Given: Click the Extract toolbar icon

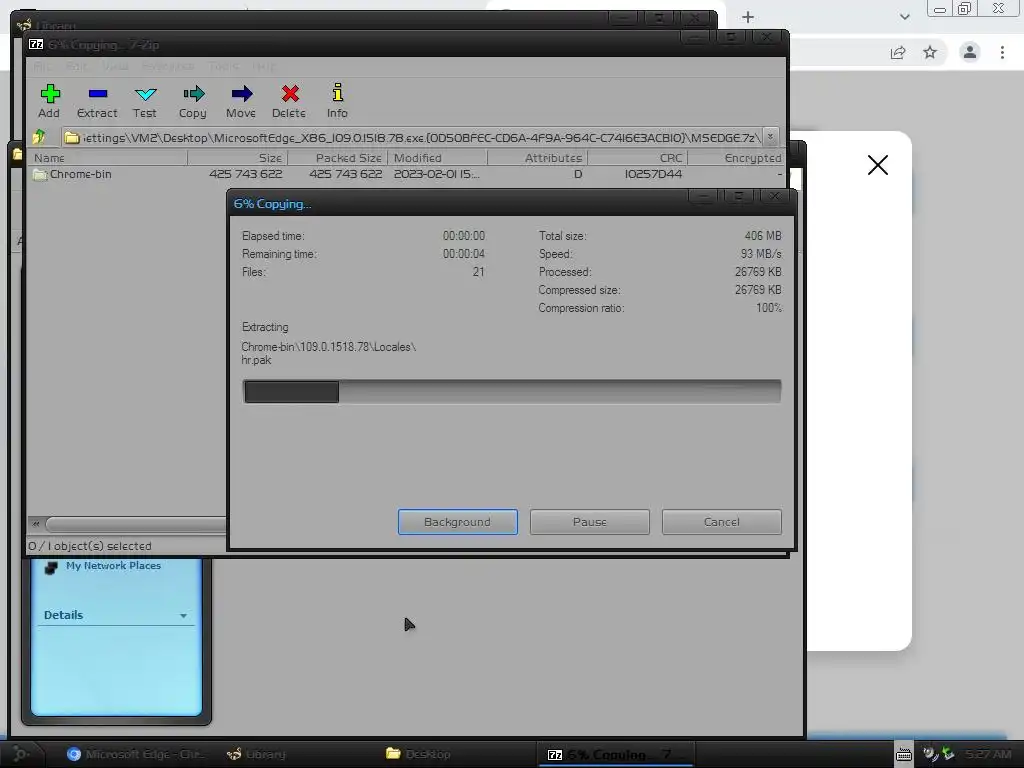Looking at the screenshot, I should pos(97,94).
